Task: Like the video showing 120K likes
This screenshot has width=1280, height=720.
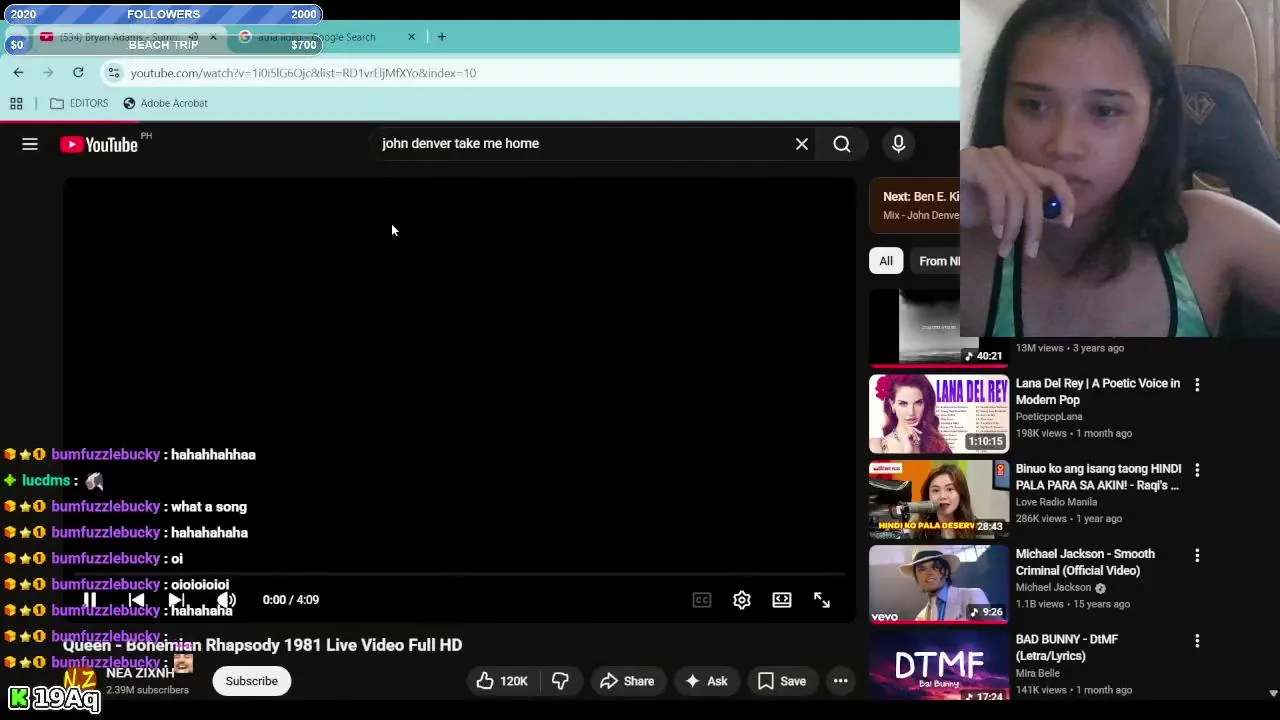Action: tap(503, 681)
